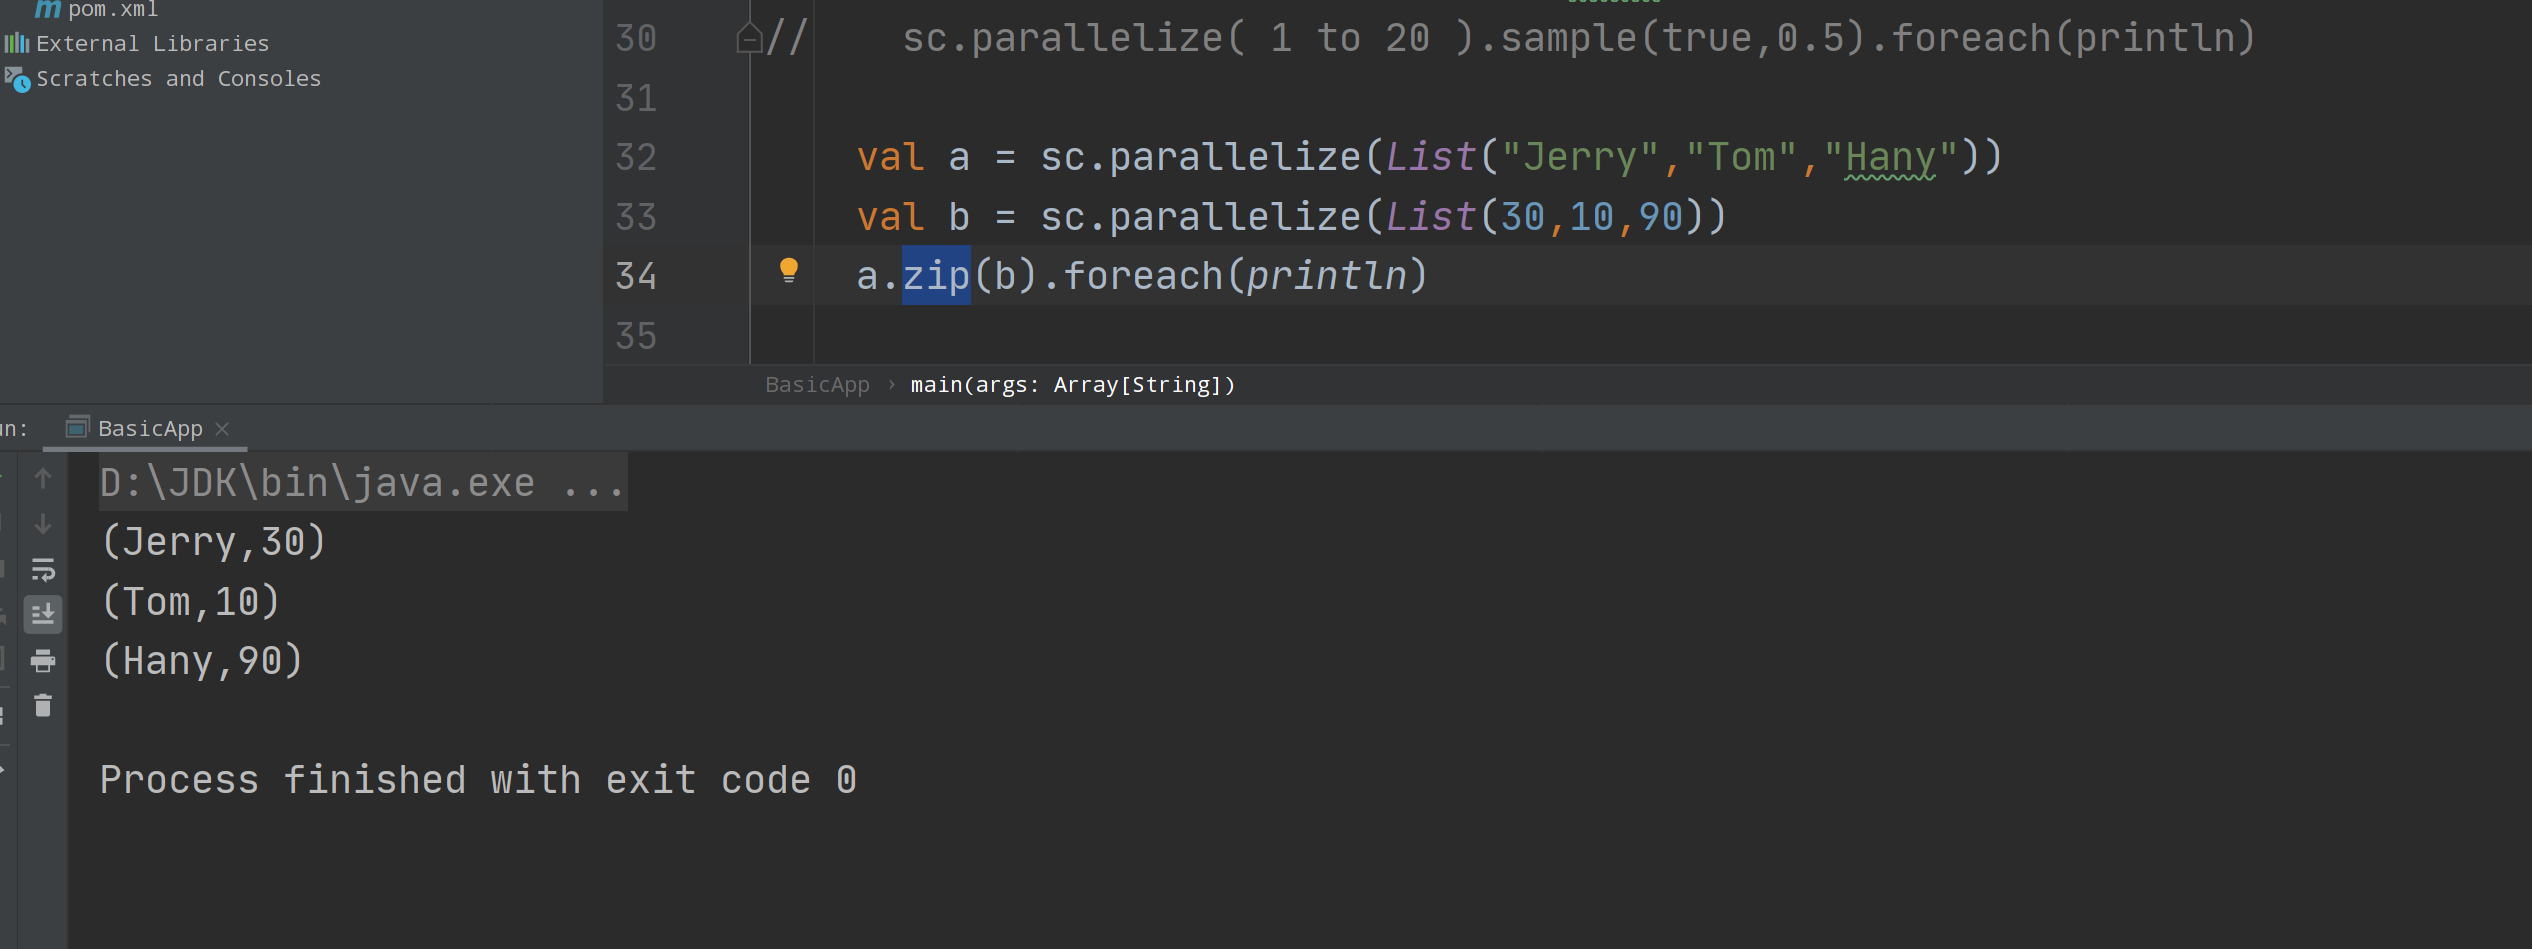Click line number 30 in the gutter

[636, 38]
